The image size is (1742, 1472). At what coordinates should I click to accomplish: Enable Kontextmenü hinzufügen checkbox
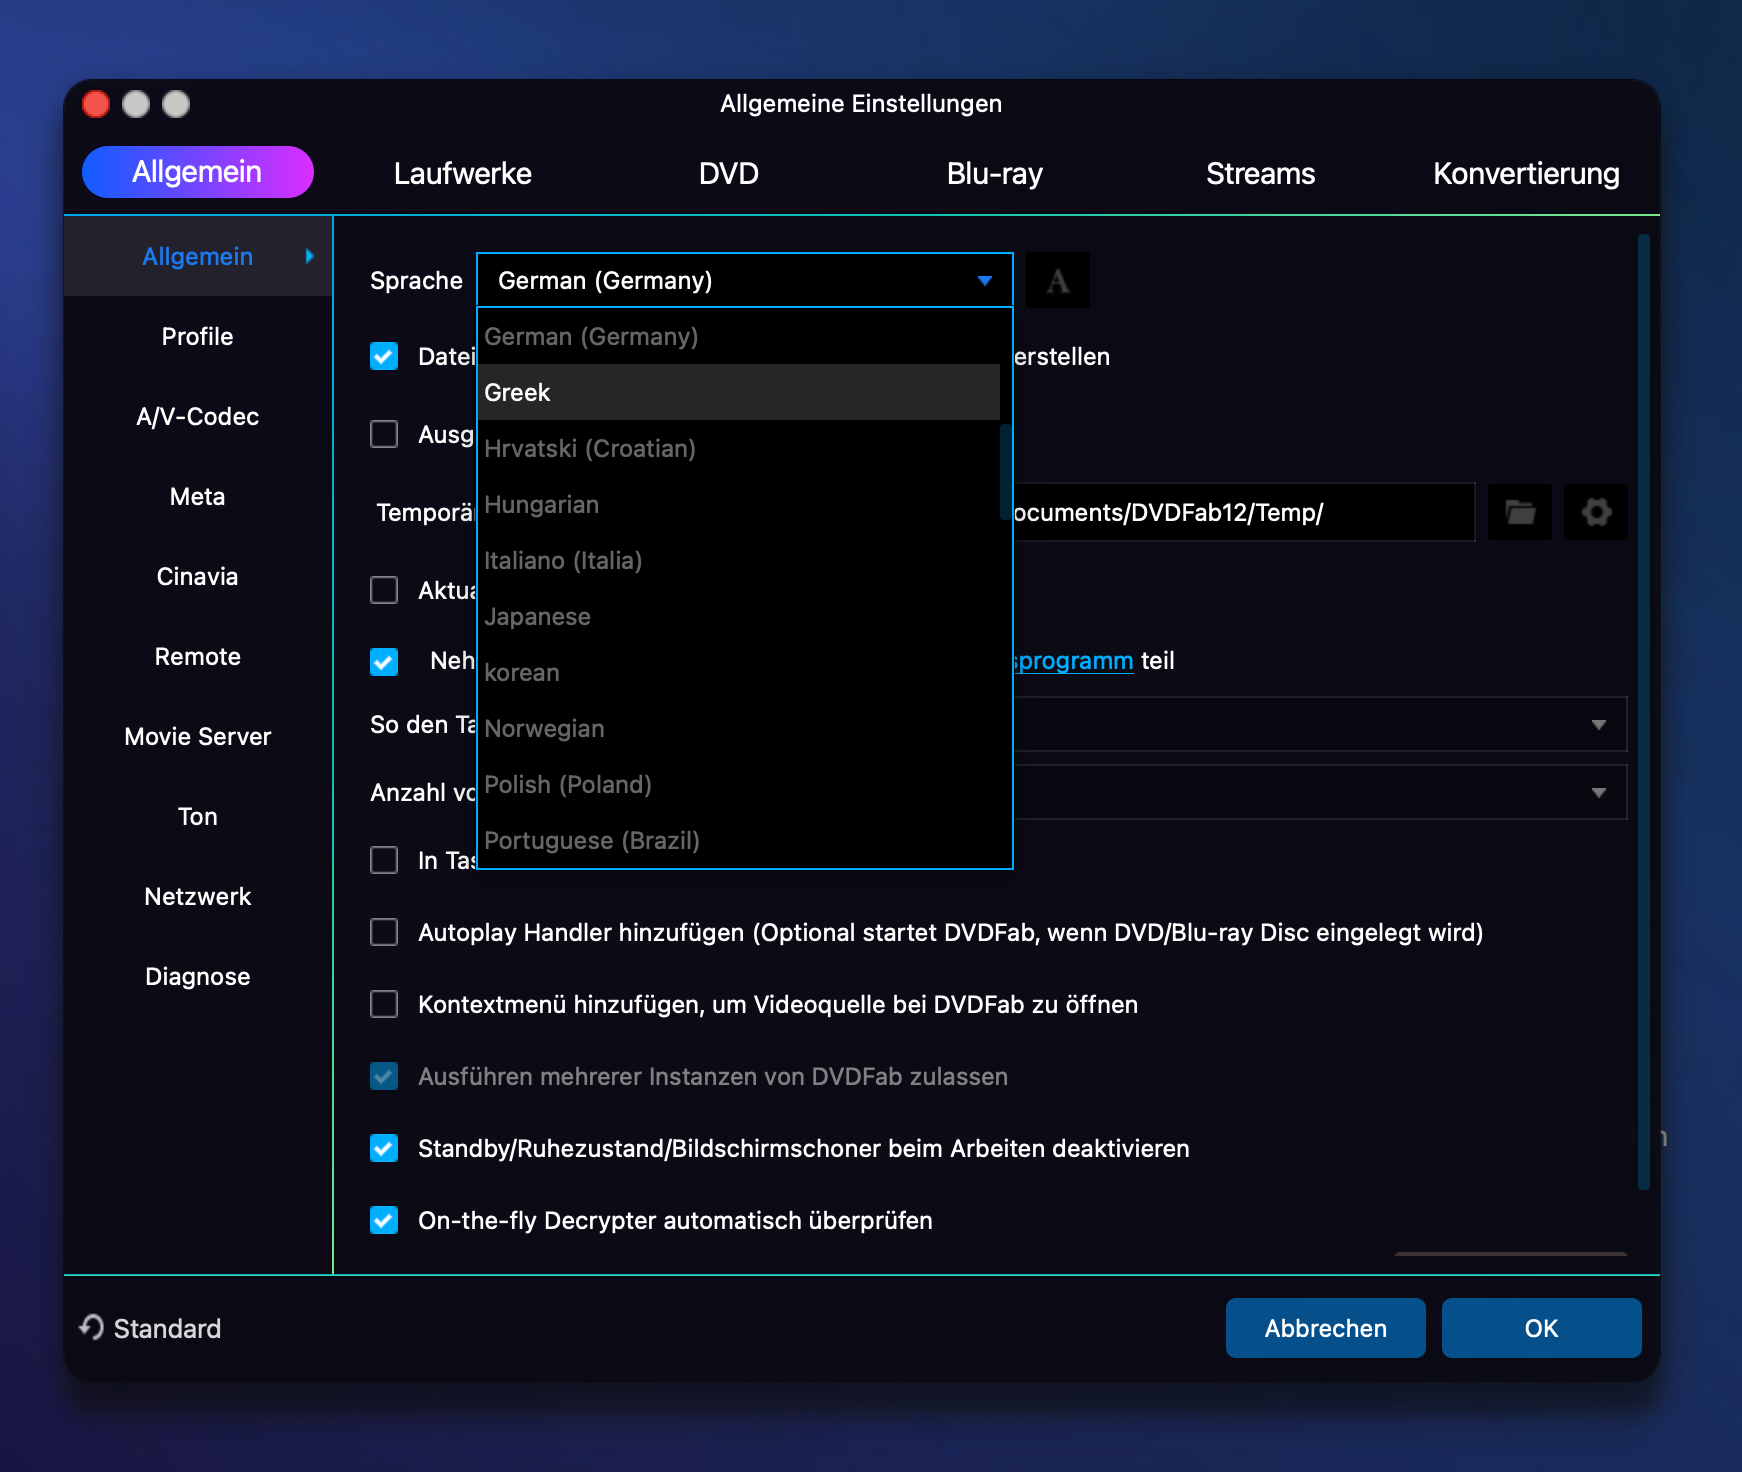coord(384,1004)
